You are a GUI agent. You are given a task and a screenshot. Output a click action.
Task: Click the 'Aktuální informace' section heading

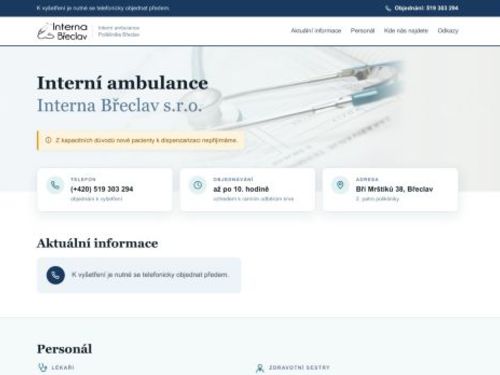pyautogui.click(x=97, y=243)
